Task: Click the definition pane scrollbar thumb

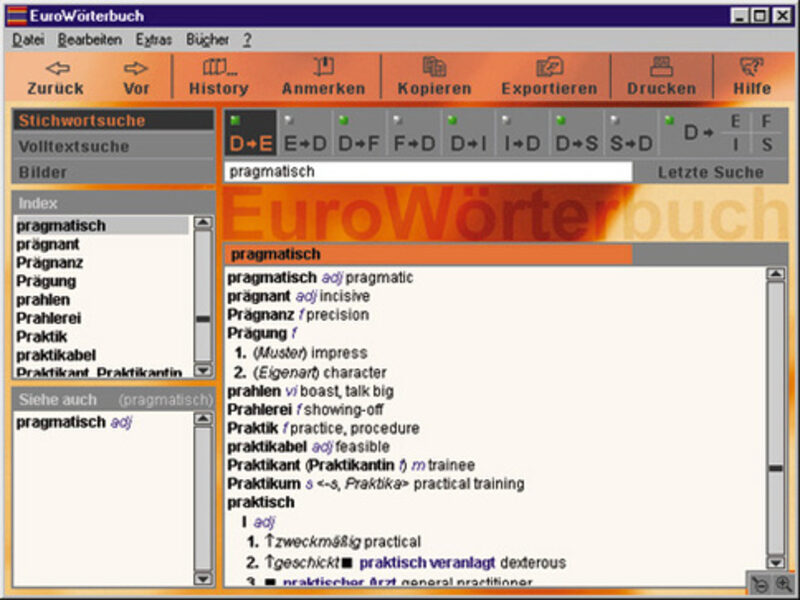Action: point(776,468)
